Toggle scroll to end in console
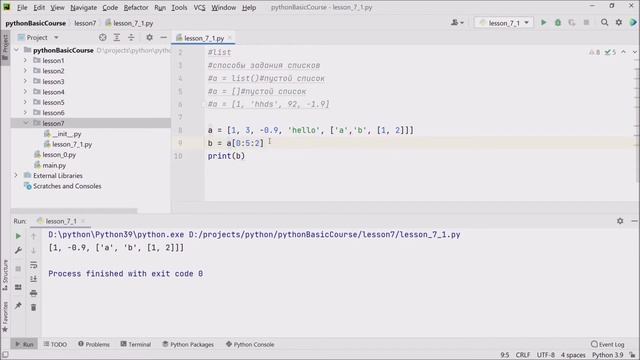640x360 pixels. click(33, 279)
